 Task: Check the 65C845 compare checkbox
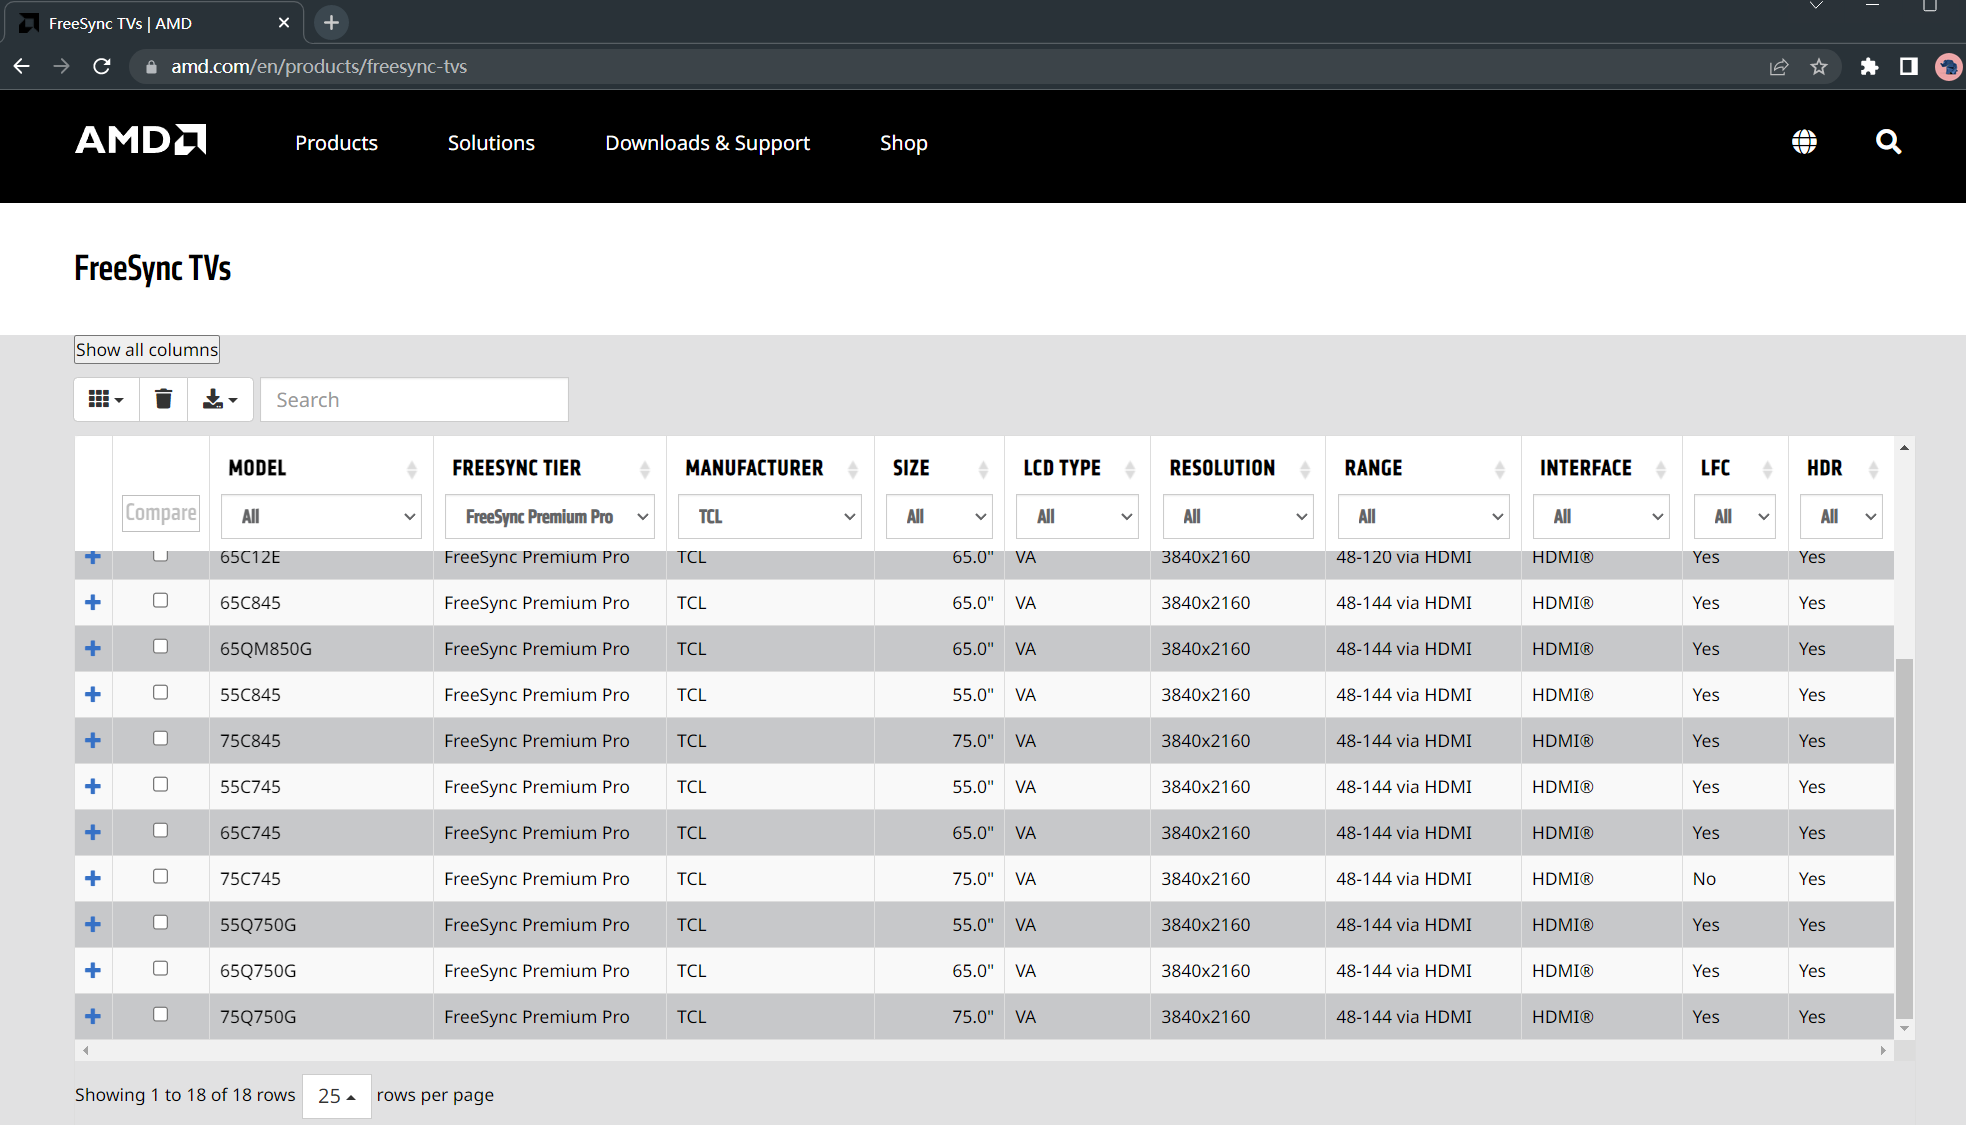click(x=160, y=600)
